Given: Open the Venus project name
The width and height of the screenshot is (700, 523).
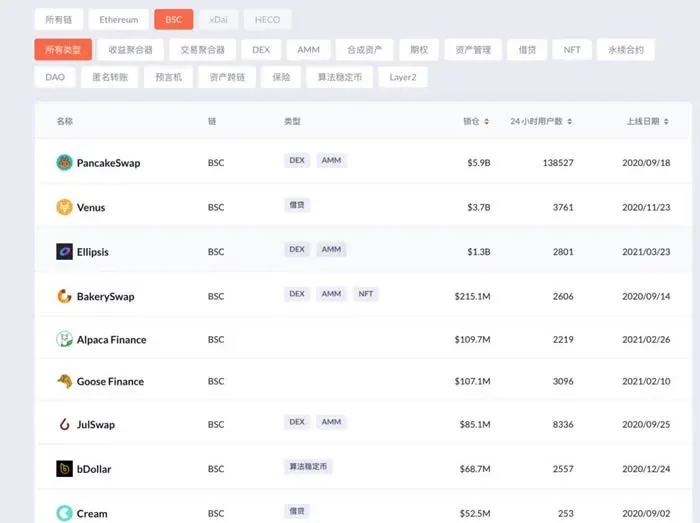Looking at the screenshot, I should 91,208.
